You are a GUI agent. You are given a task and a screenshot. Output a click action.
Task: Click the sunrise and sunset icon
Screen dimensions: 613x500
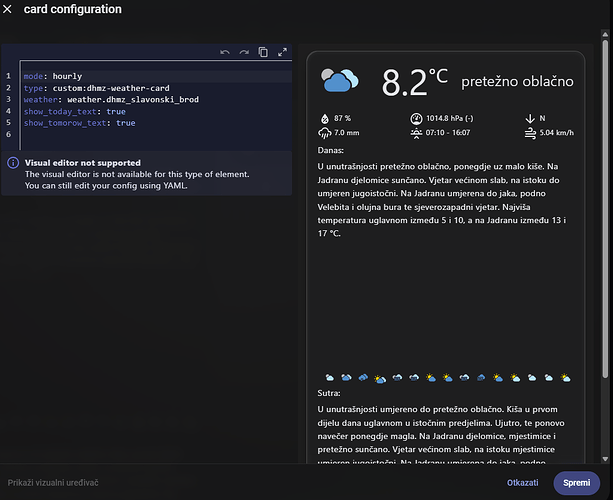tap(416, 132)
